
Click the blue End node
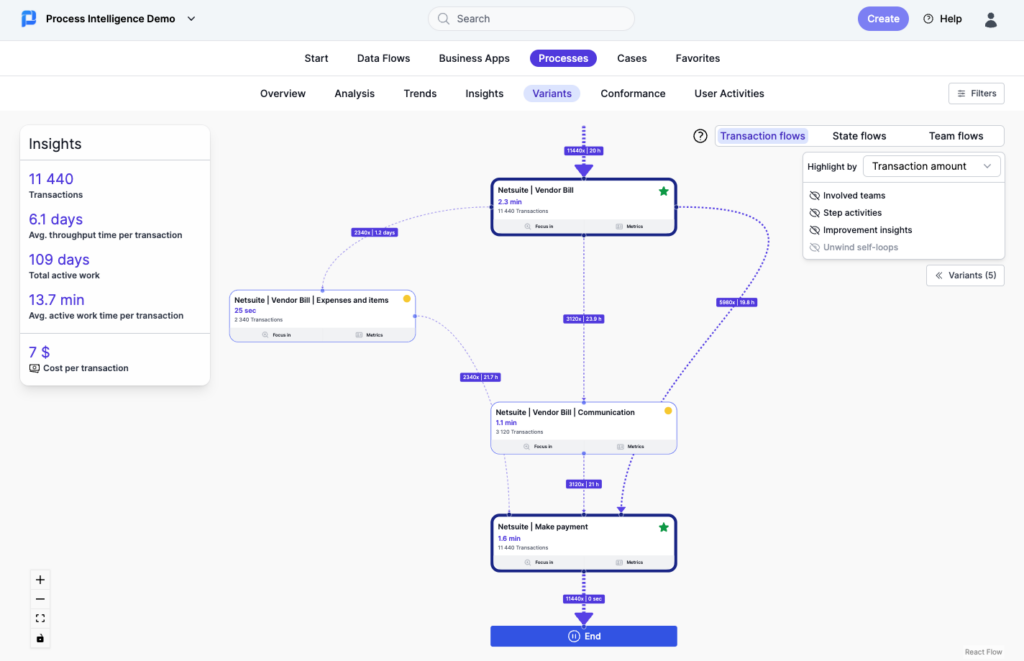click(x=584, y=636)
